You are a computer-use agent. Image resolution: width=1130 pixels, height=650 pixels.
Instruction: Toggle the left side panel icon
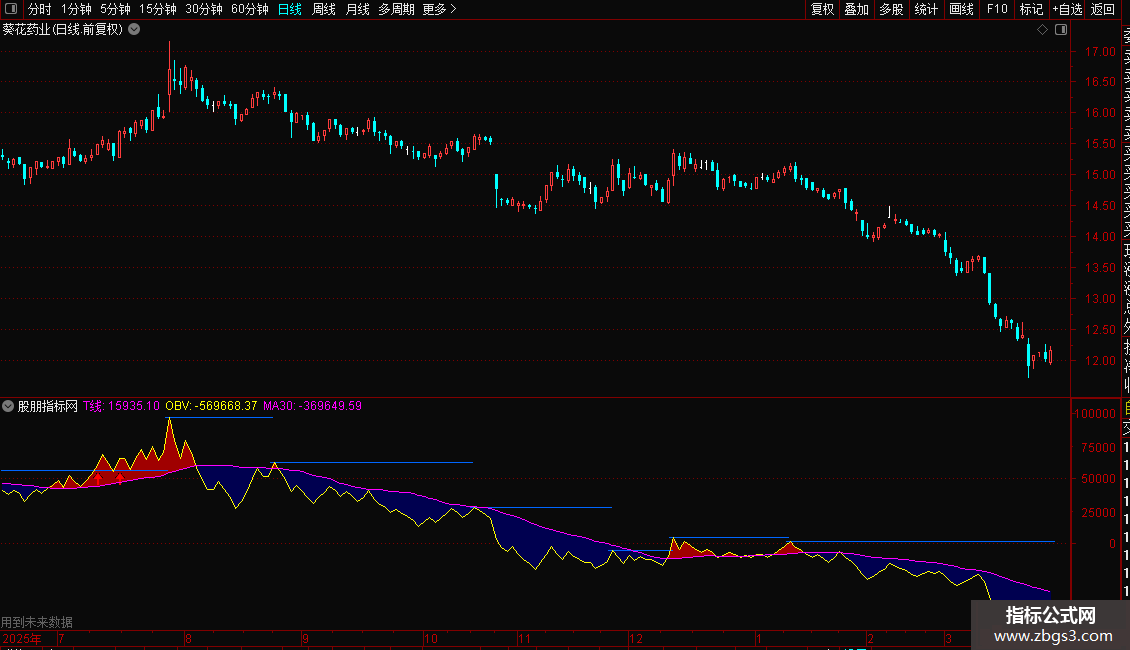click(9, 9)
